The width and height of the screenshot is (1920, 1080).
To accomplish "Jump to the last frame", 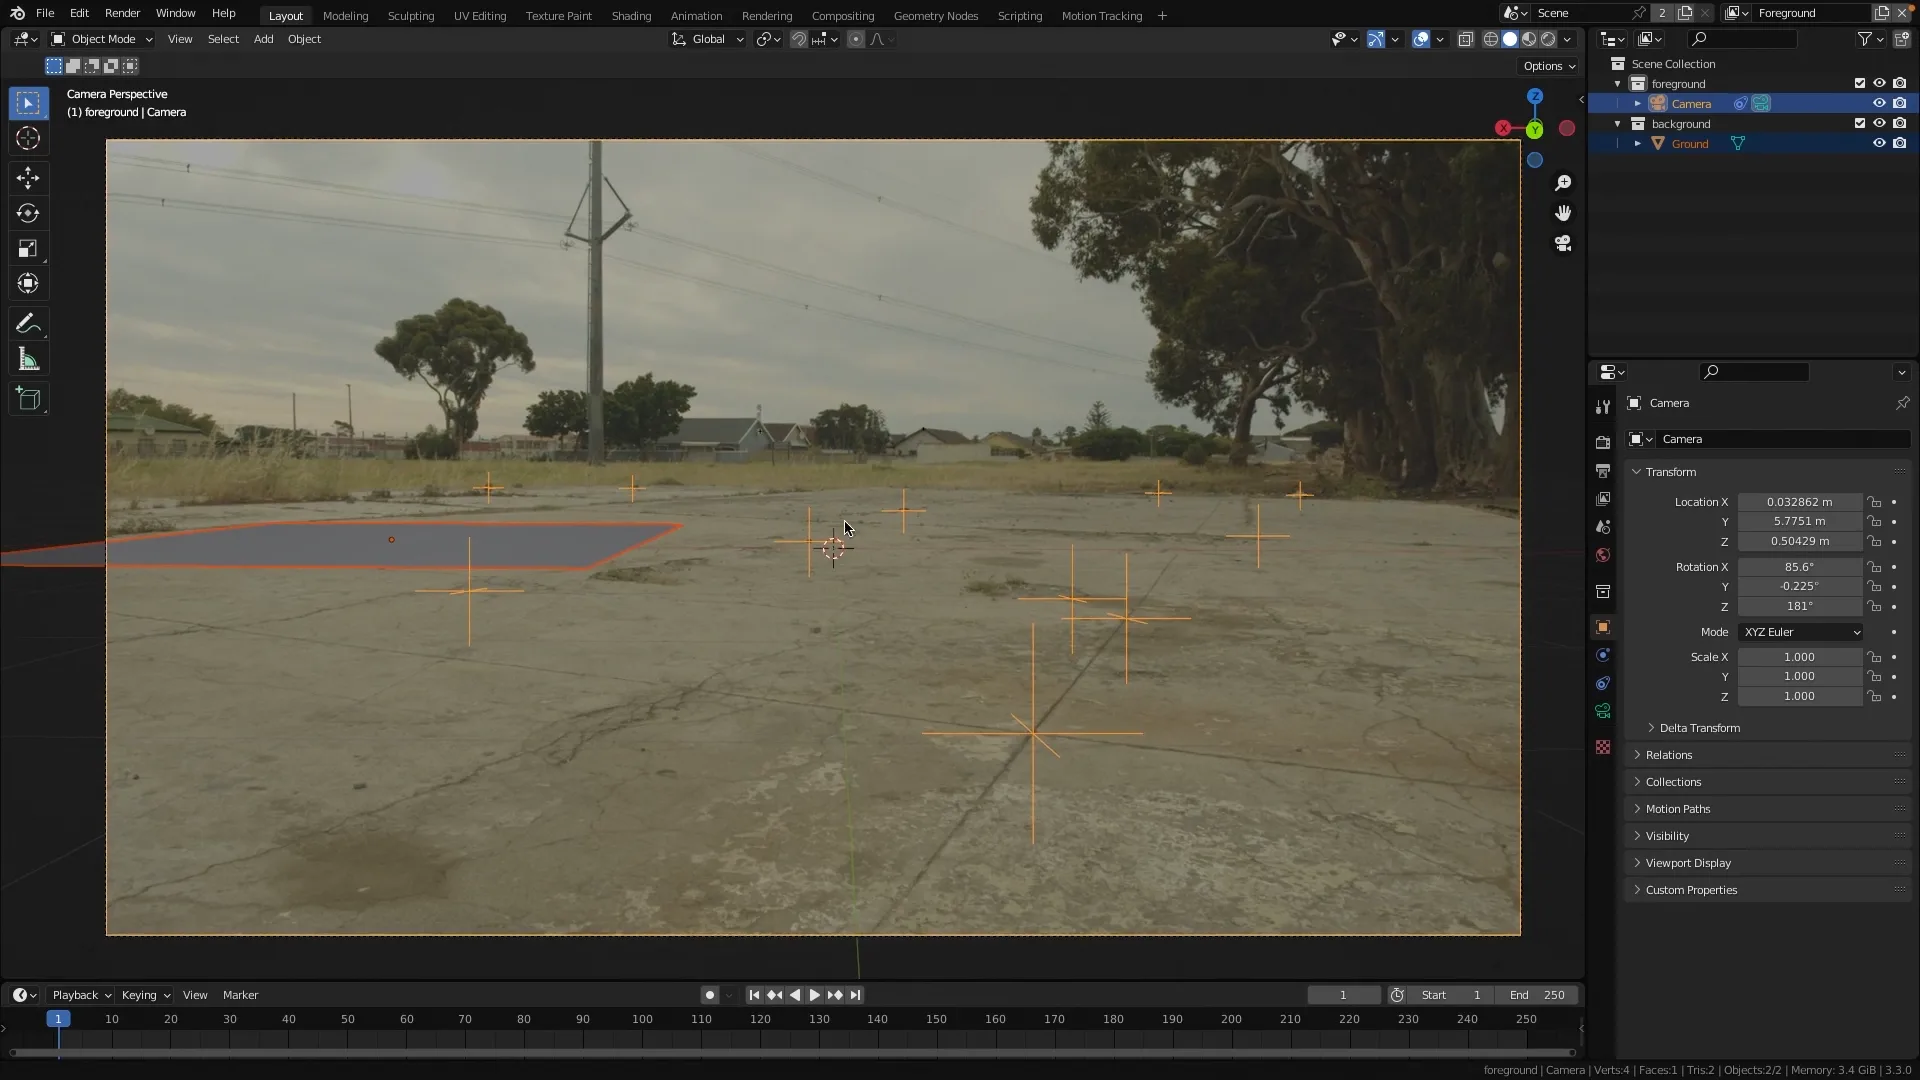I will 856,995.
